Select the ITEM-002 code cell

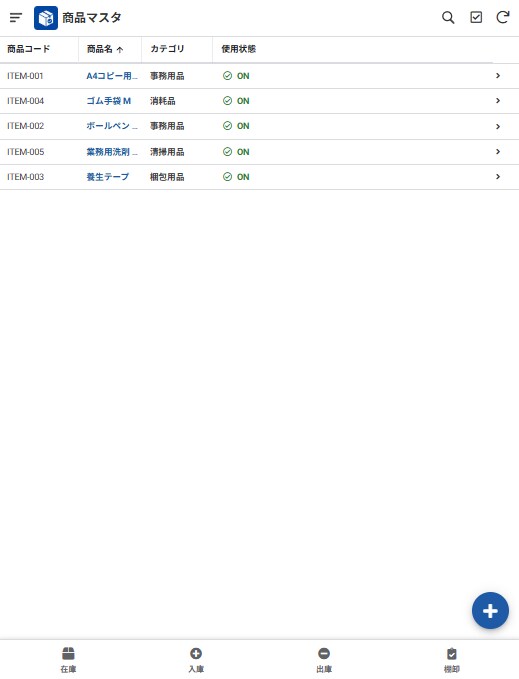(x=26, y=126)
